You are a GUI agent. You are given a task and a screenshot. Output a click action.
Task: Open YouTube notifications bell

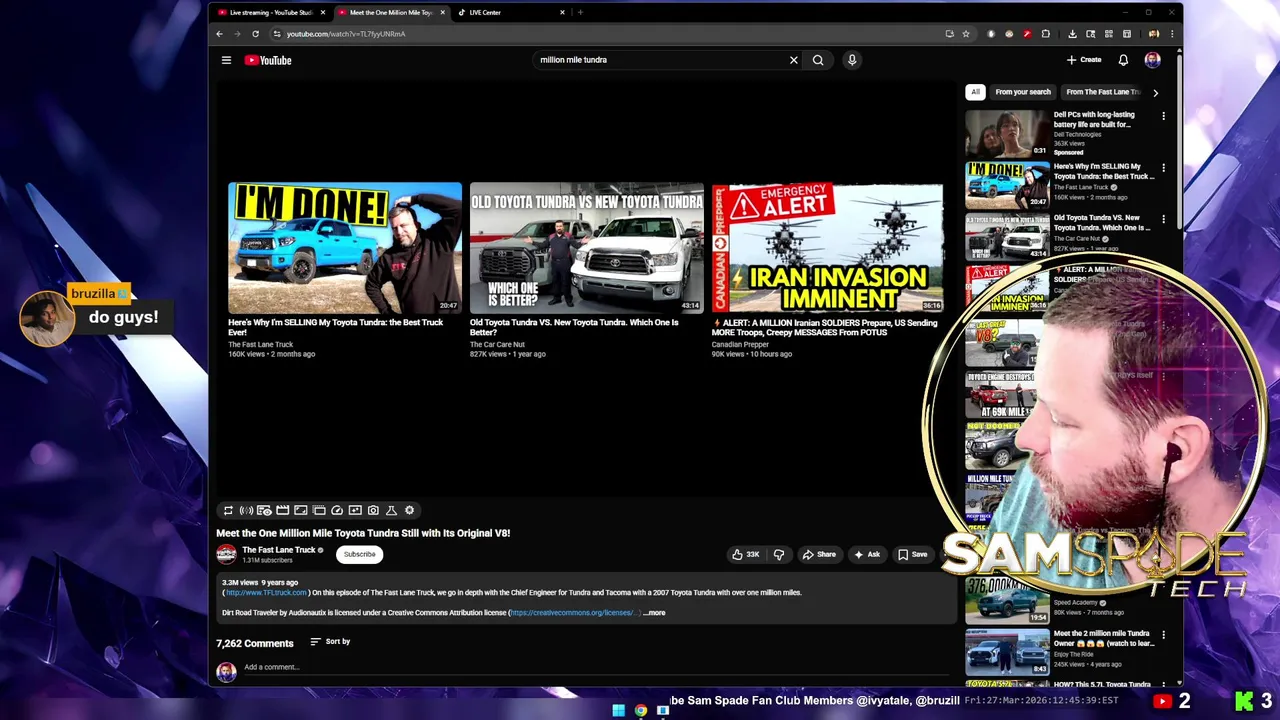click(x=1123, y=60)
